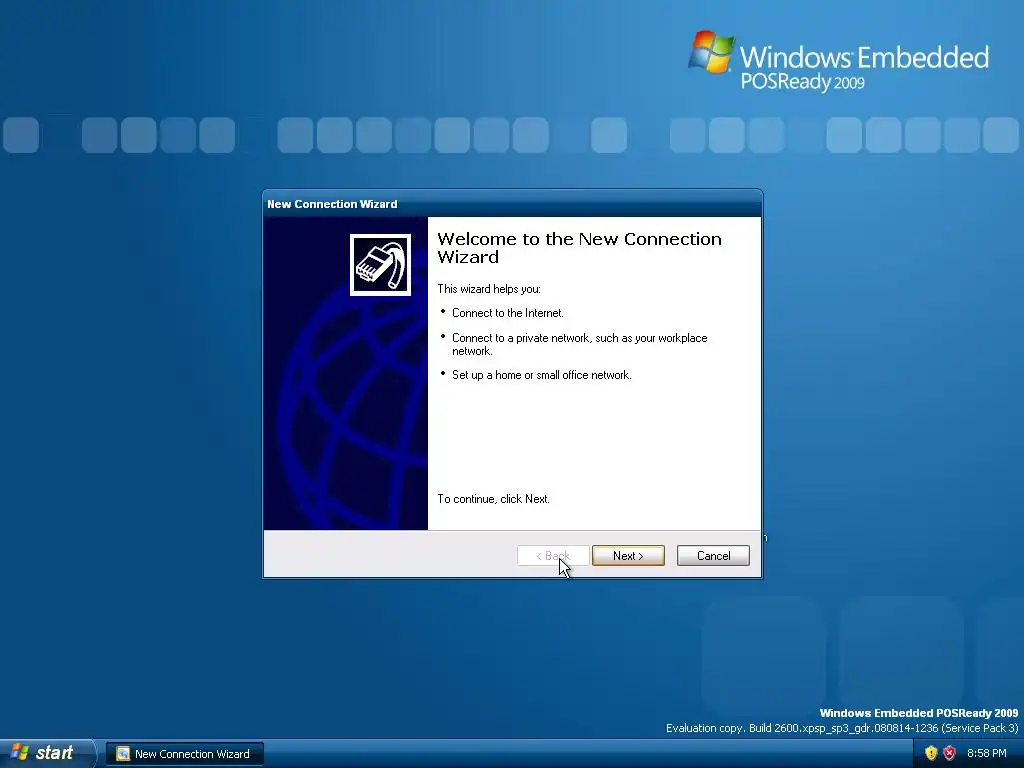The image size is (1024, 768).
Task: Click the New Connection Wizard title bar
Action: click(x=512, y=204)
